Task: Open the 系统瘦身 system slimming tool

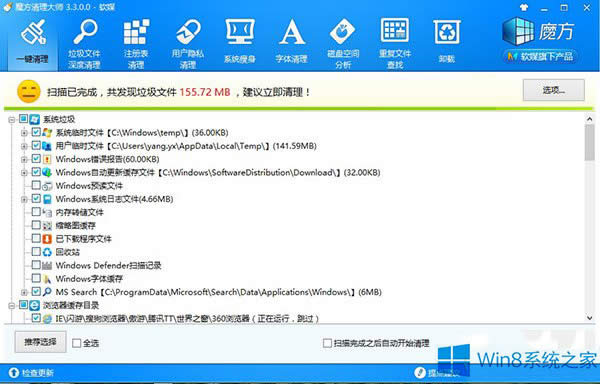Action: (x=240, y=41)
